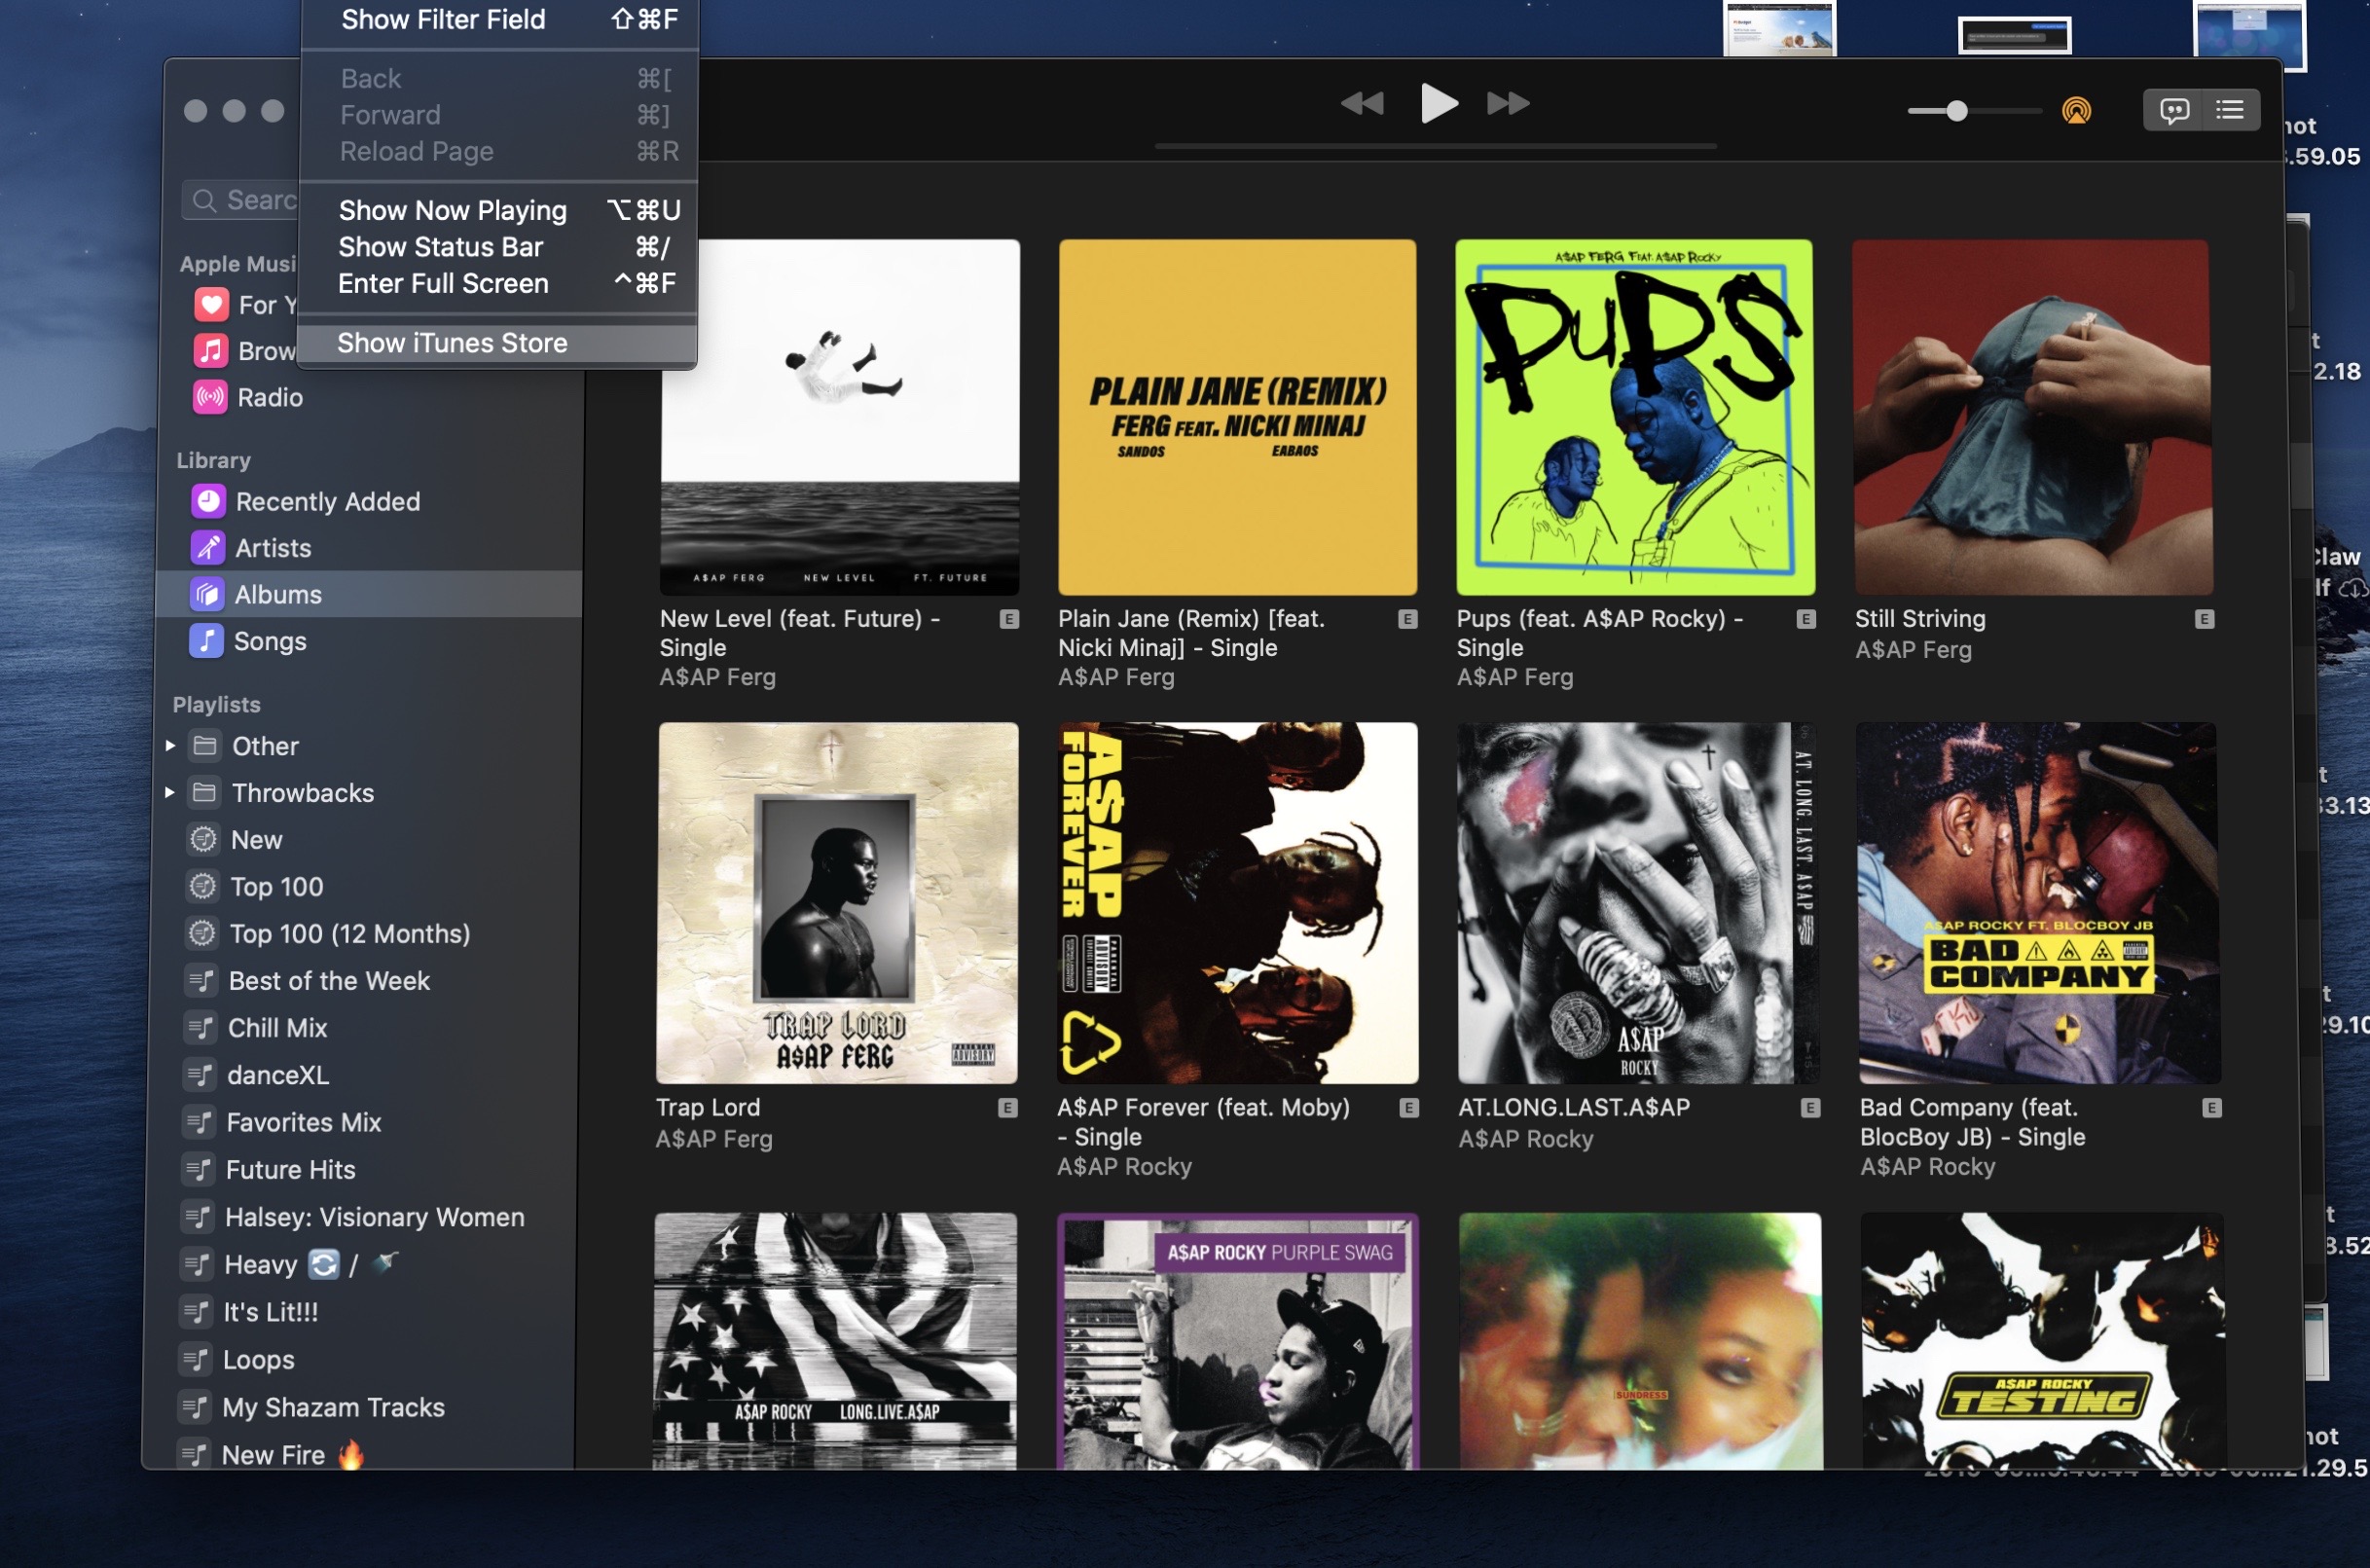Select the Recently Added clock icon

tap(208, 501)
